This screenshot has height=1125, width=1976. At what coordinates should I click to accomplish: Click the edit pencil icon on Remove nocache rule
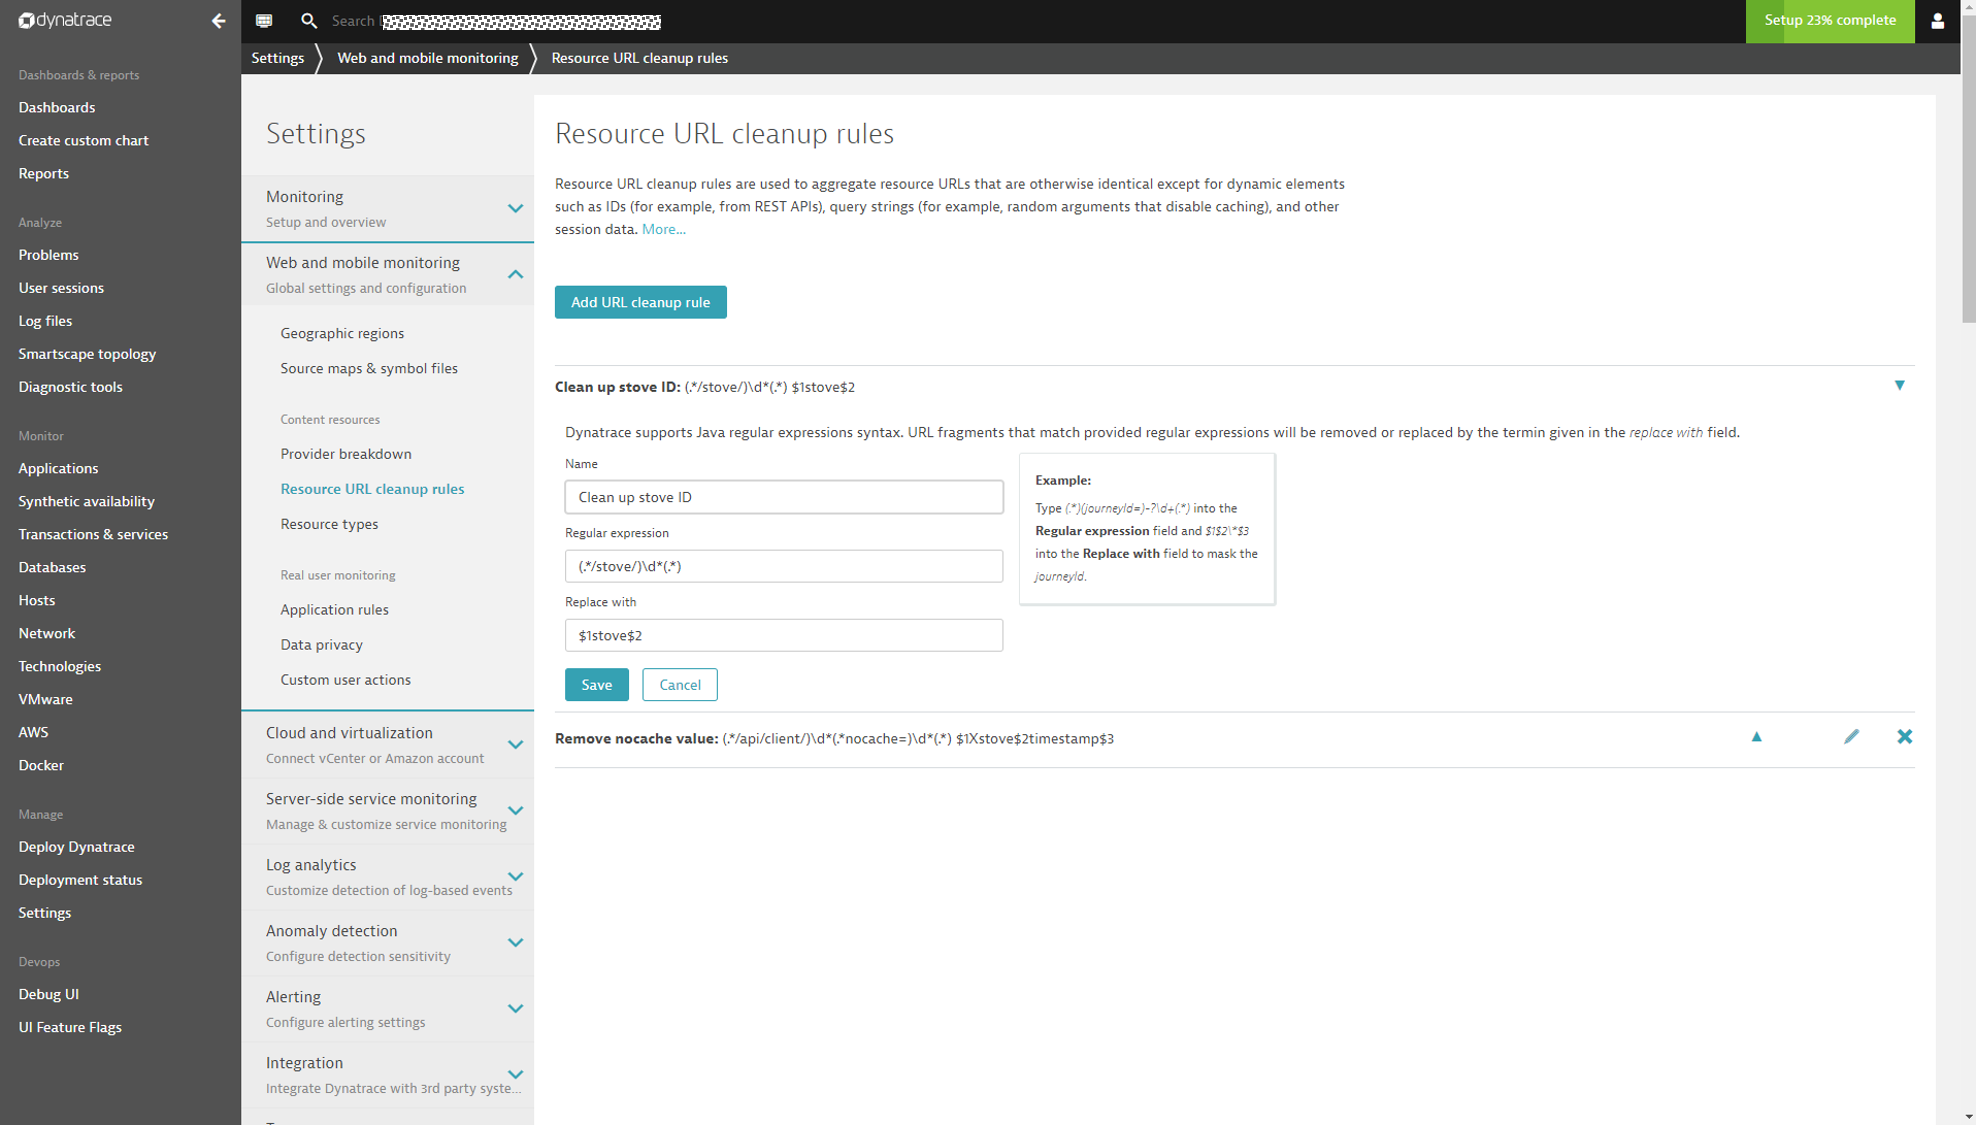coord(1851,737)
